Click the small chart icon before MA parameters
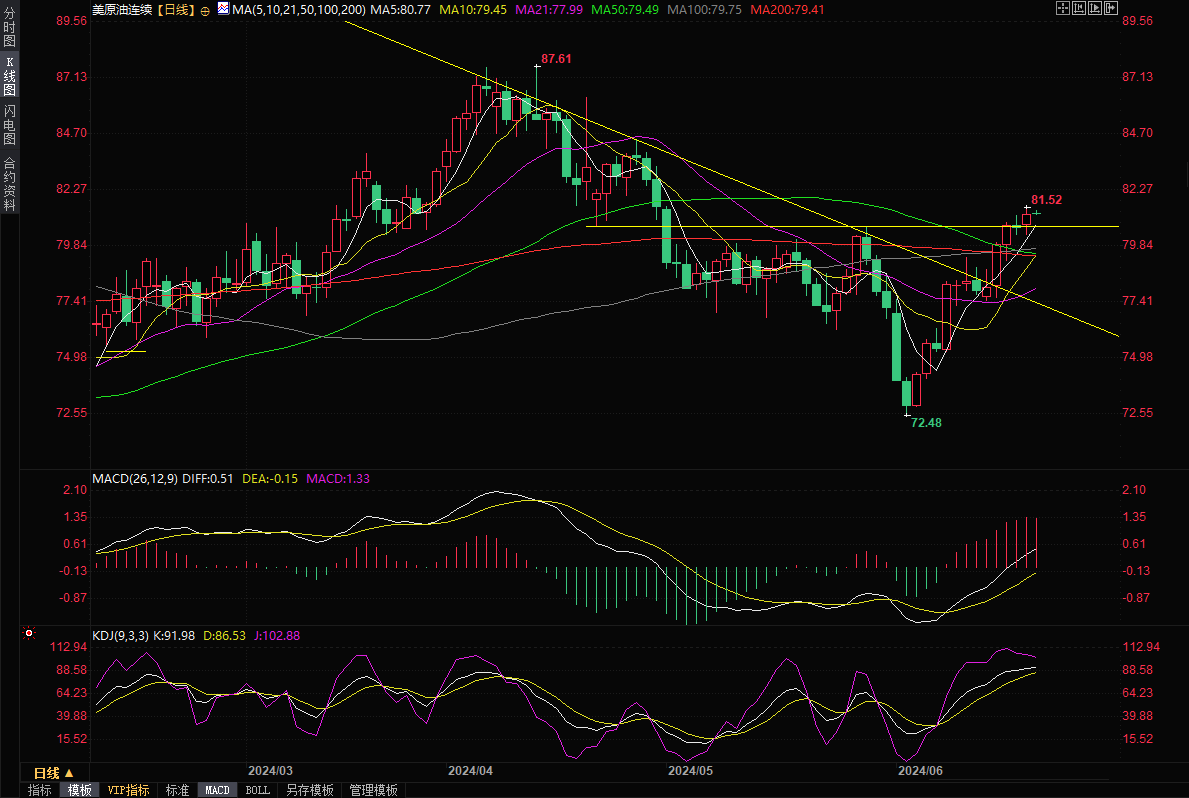1189x798 pixels. [x=220, y=10]
